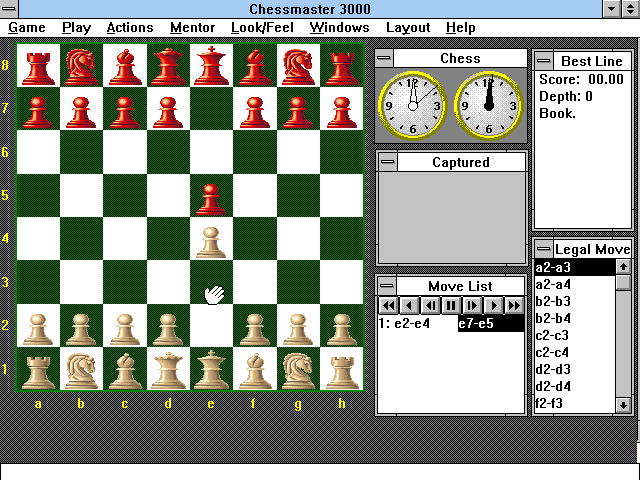Select move e7-e5 in Move List

click(491, 324)
